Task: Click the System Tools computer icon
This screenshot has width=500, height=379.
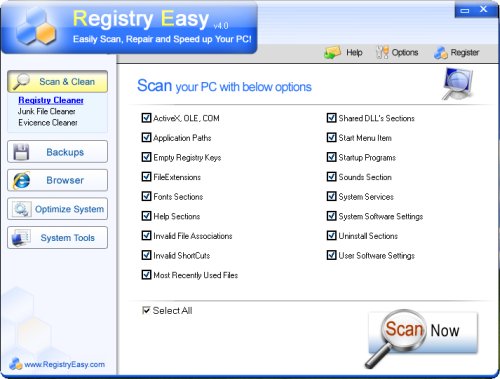Action: click(x=21, y=238)
